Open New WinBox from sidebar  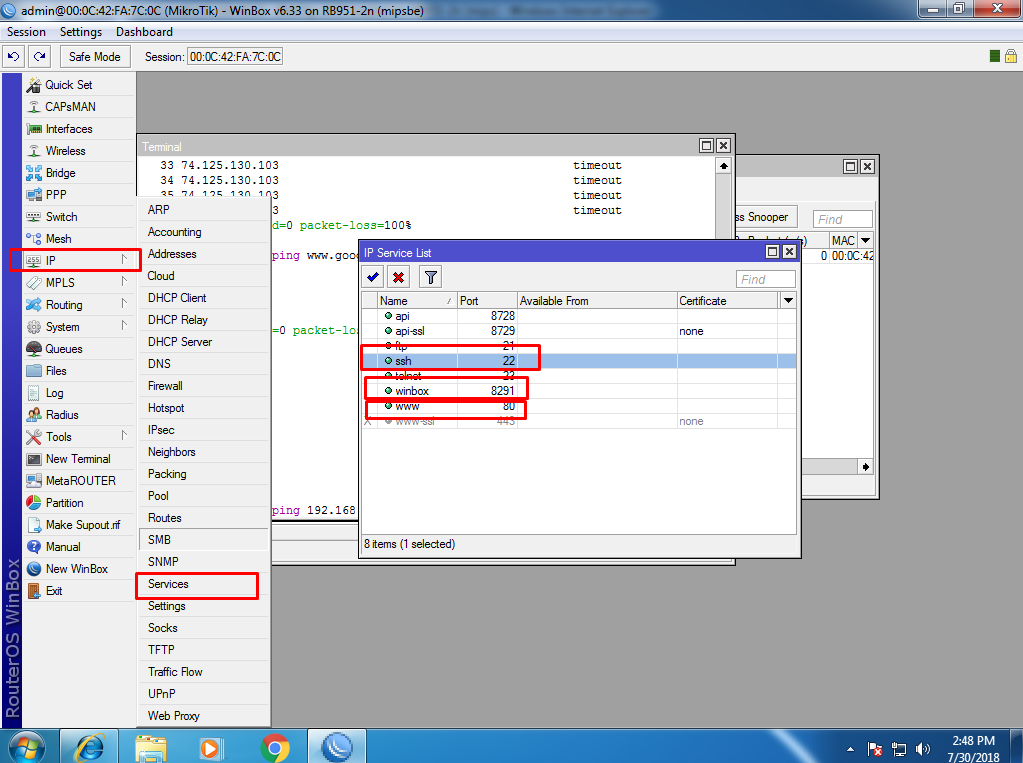coord(79,568)
